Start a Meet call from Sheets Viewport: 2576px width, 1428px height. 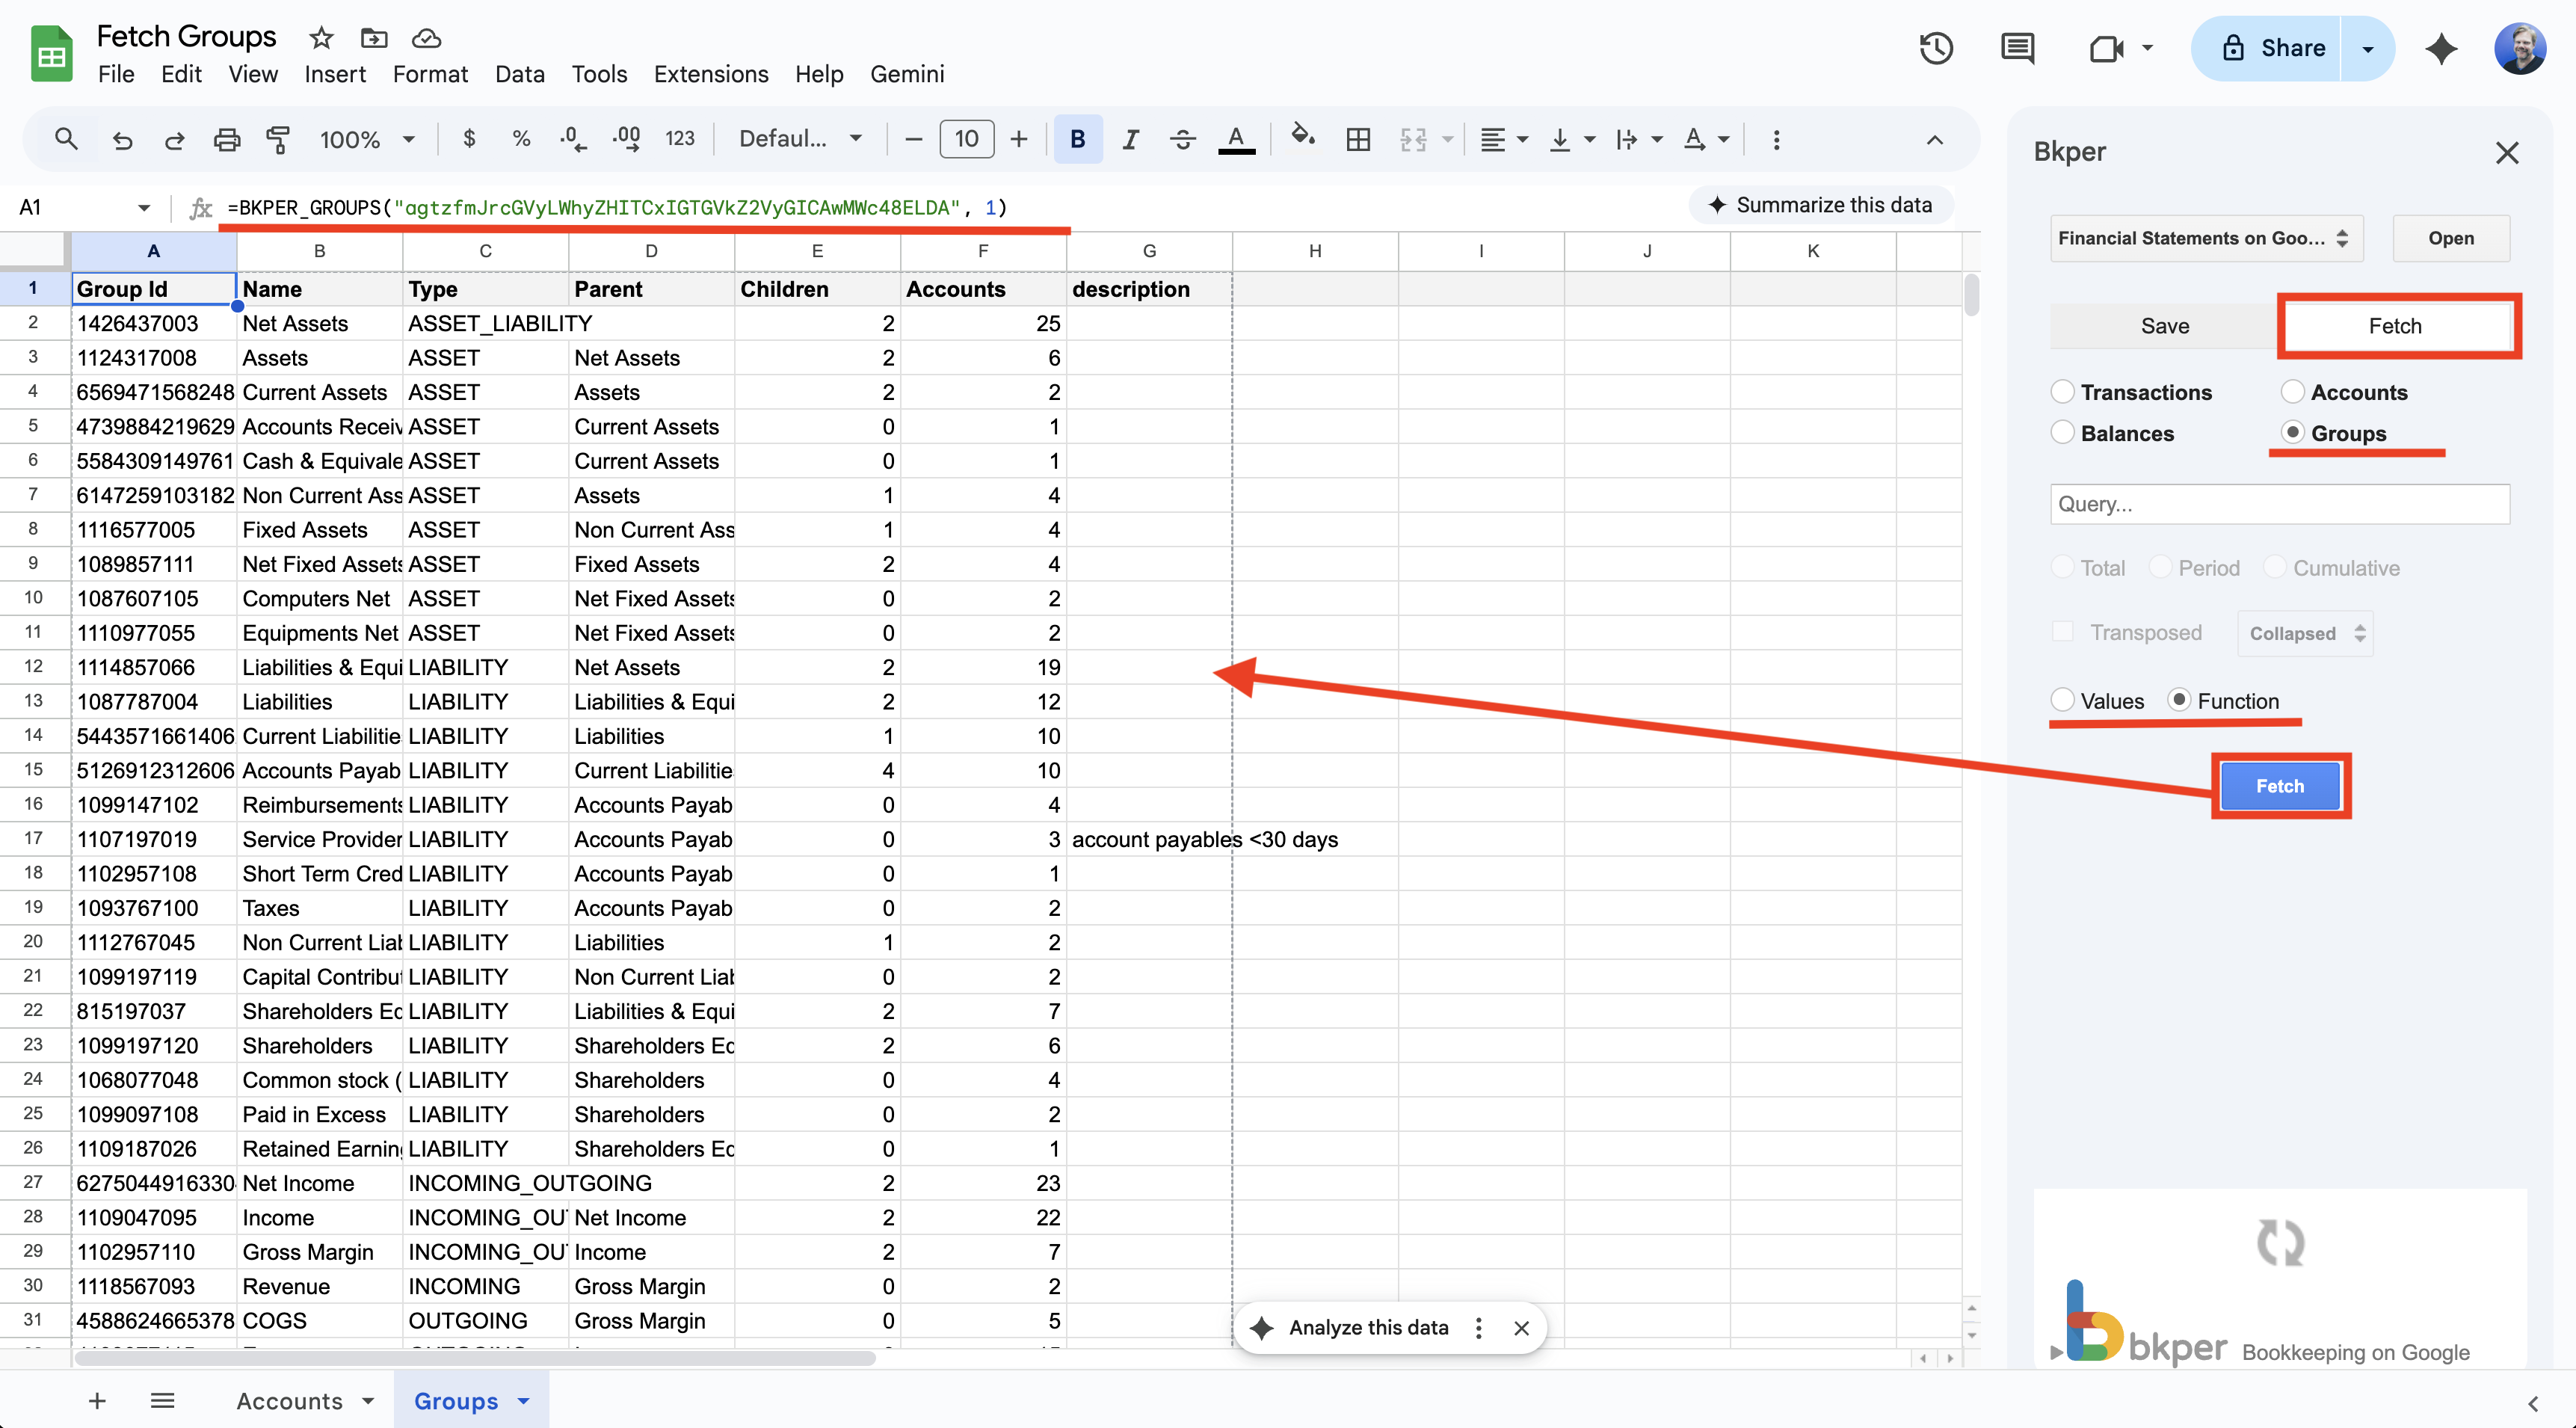(x=2108, y=48)
